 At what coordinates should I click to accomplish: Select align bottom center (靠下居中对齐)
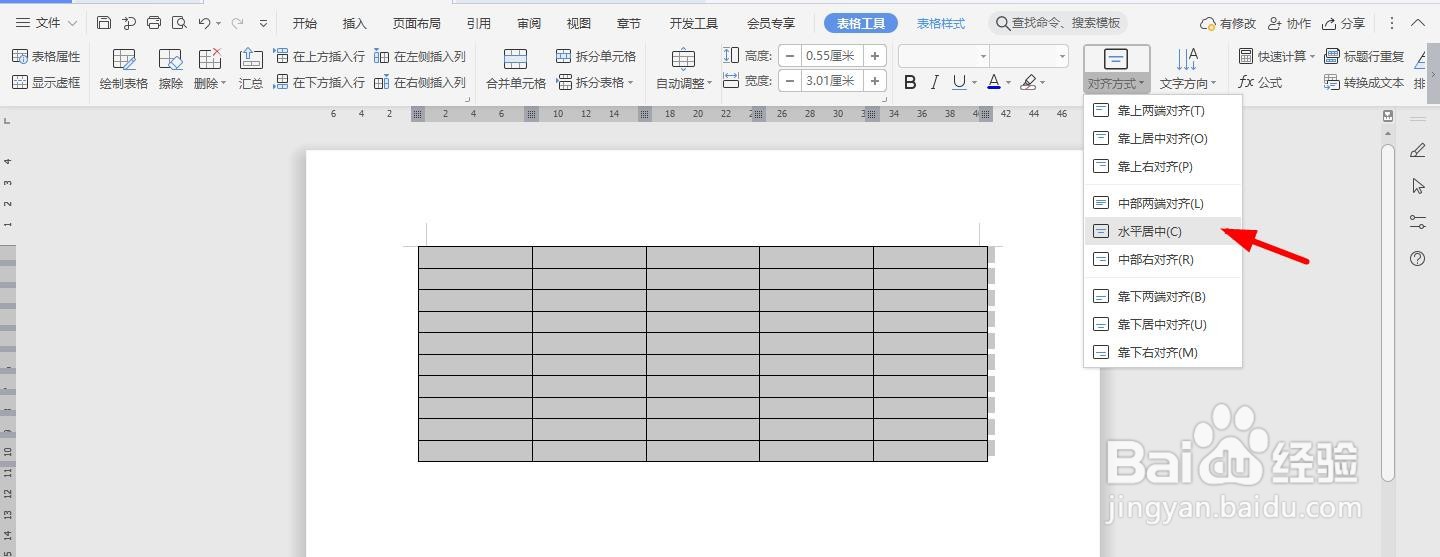(x=1163, y=325)
